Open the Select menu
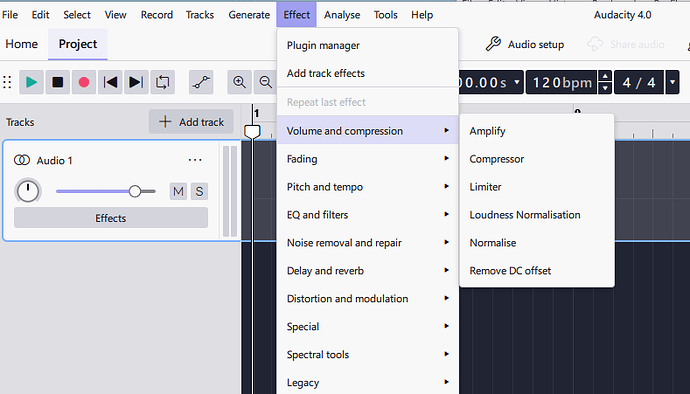 [77, 15]
